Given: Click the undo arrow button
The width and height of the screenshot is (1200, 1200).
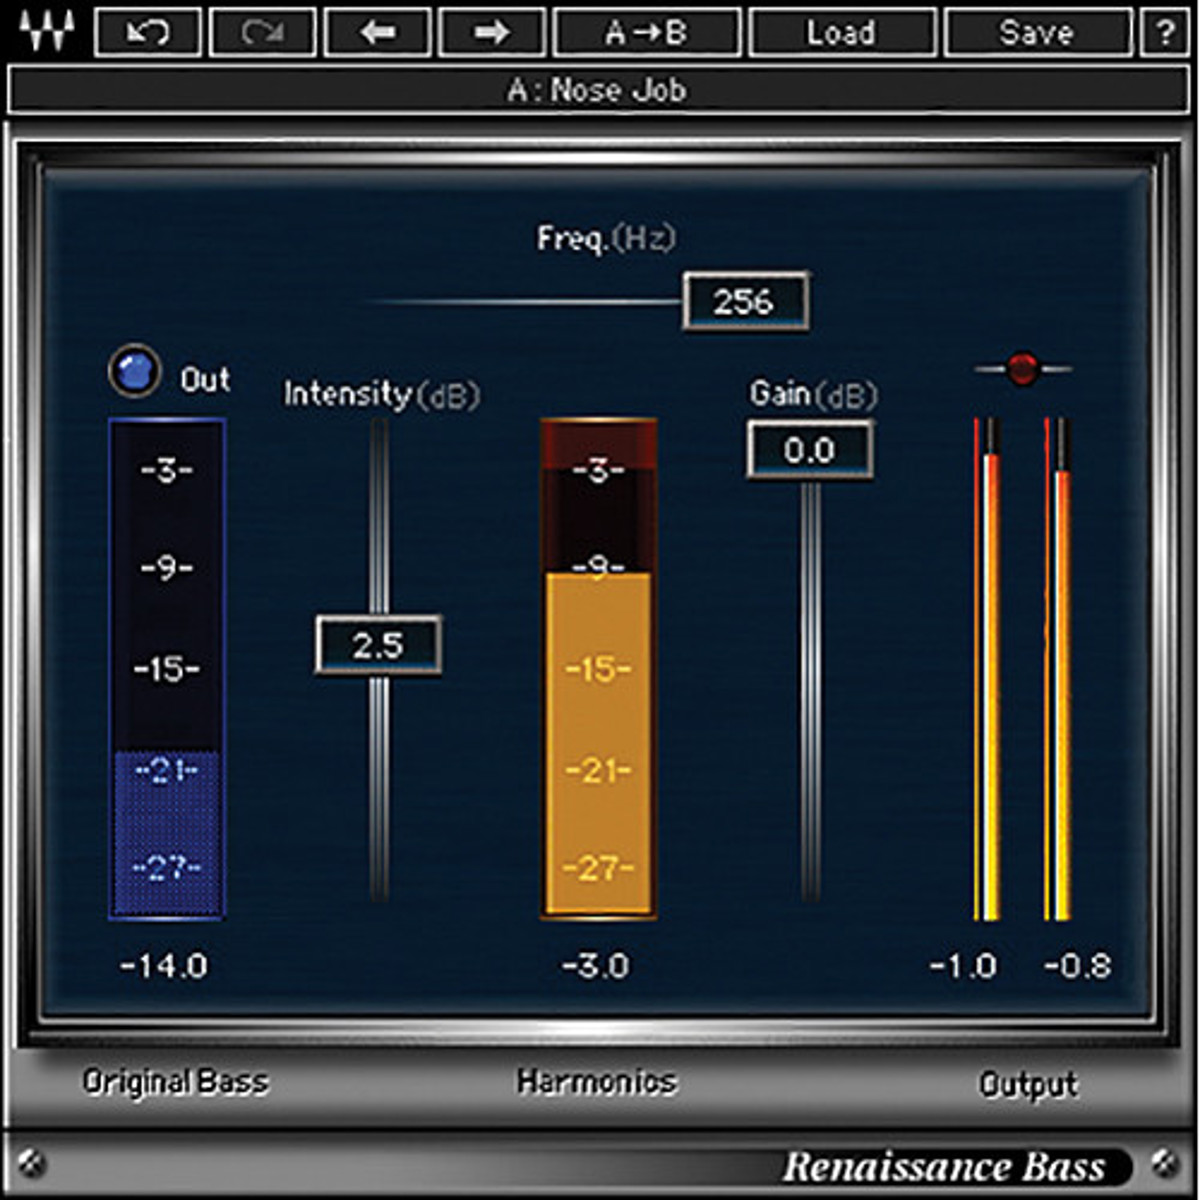Looking at the screenshot, I should point(148,33).
